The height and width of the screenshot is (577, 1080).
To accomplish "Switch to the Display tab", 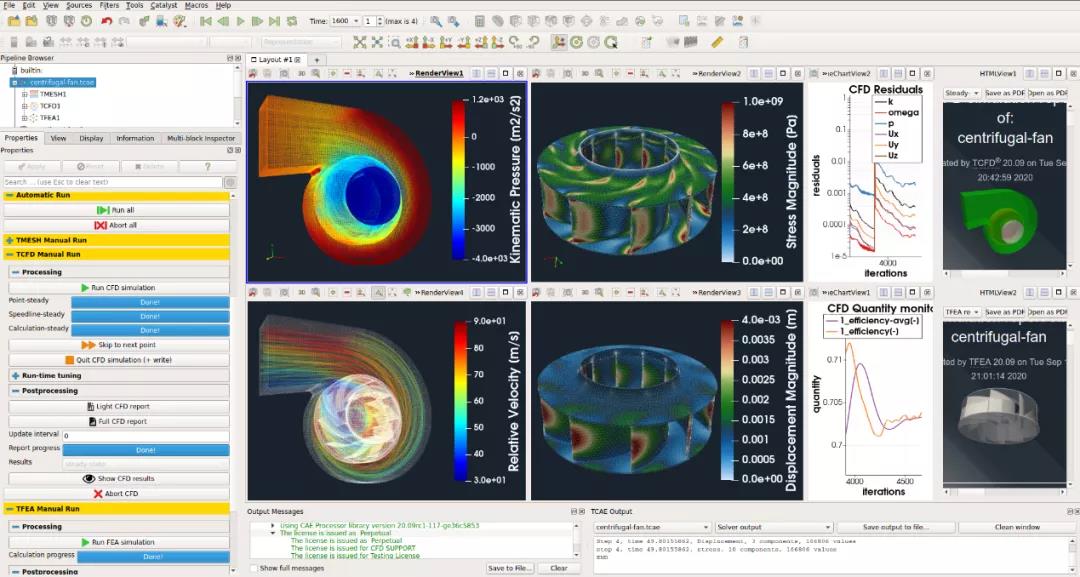I will pos(91,138).
